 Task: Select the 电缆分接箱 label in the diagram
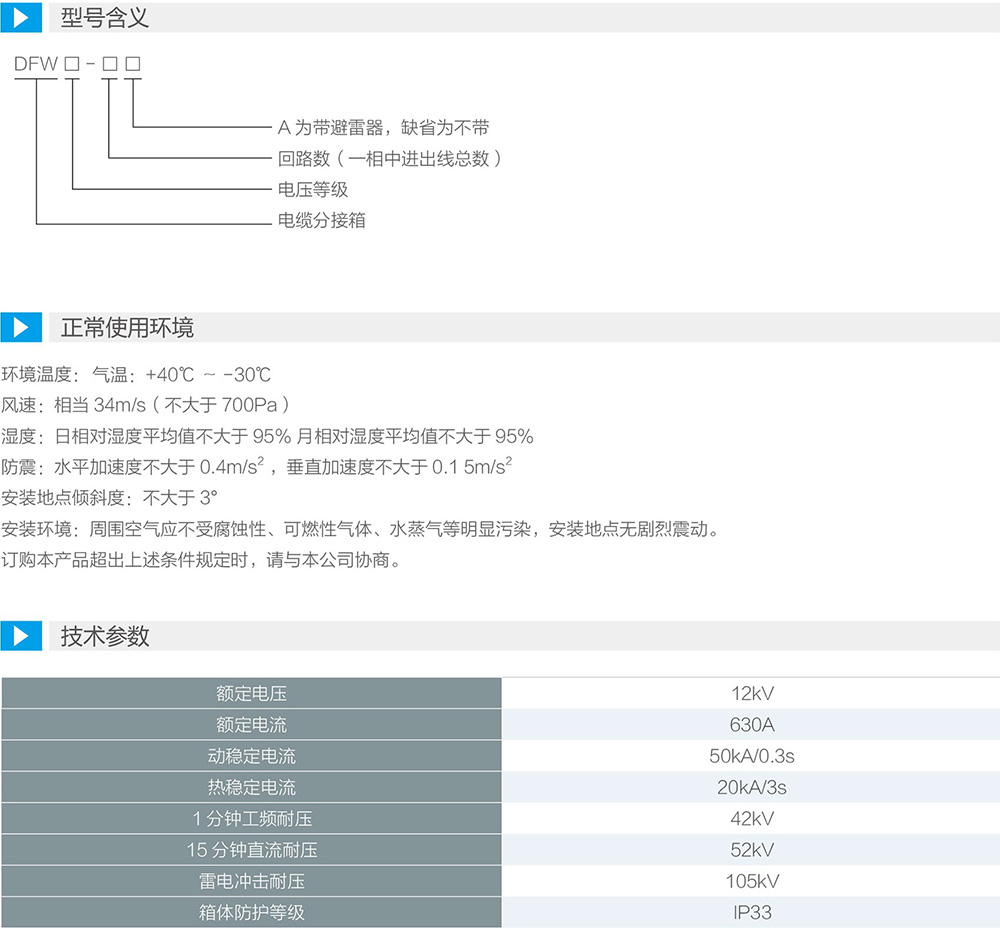tap(321, 221)
